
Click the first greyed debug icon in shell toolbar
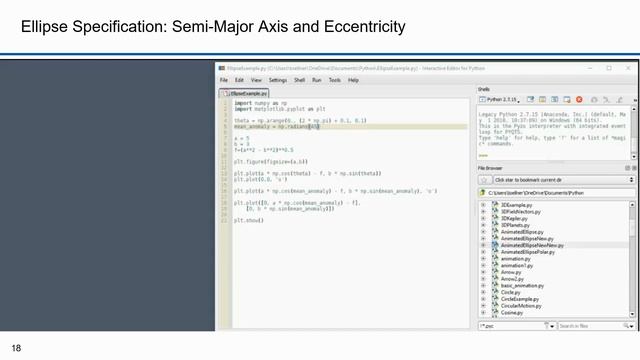coord(594,100)
